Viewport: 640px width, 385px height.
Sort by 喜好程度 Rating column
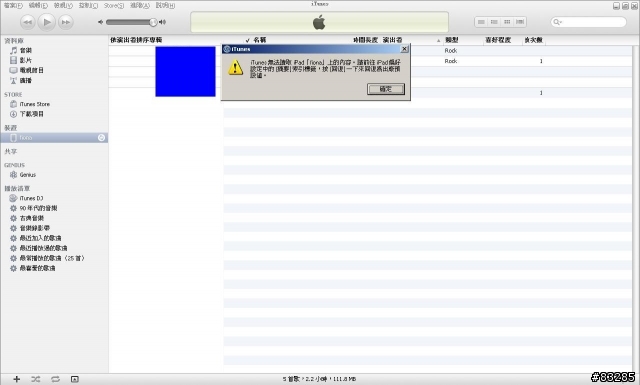pos(498,40)
